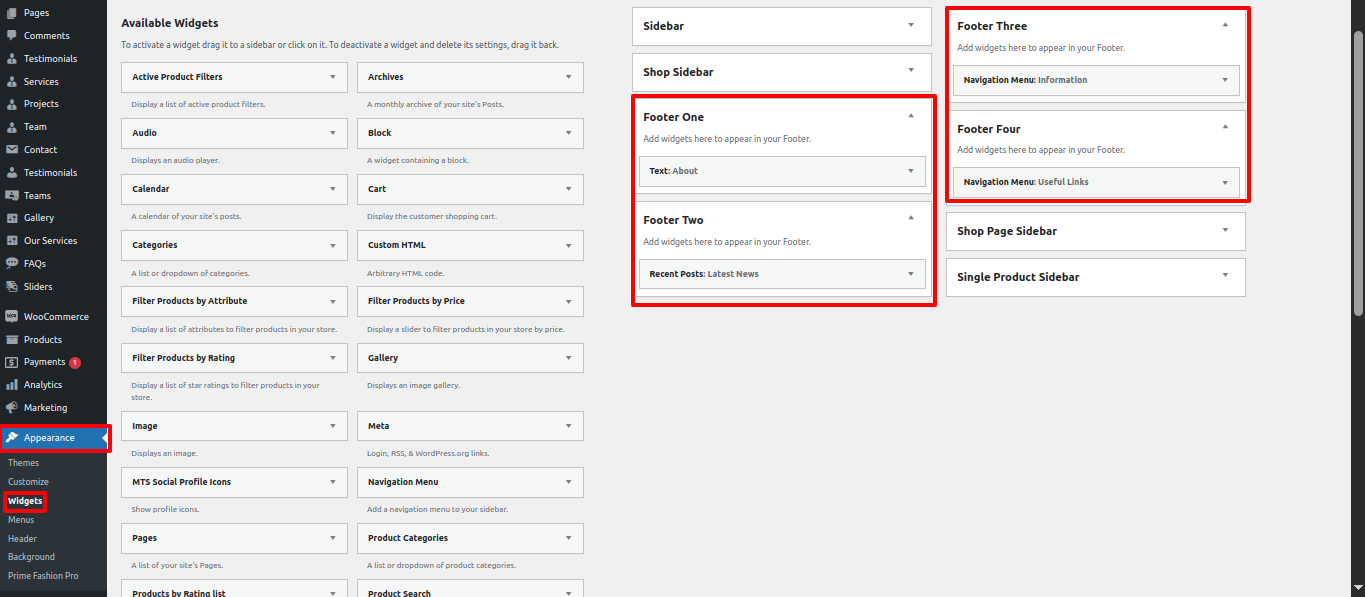
Task: Click the Gallery icon in the sidebar
Action: [12, 218]
